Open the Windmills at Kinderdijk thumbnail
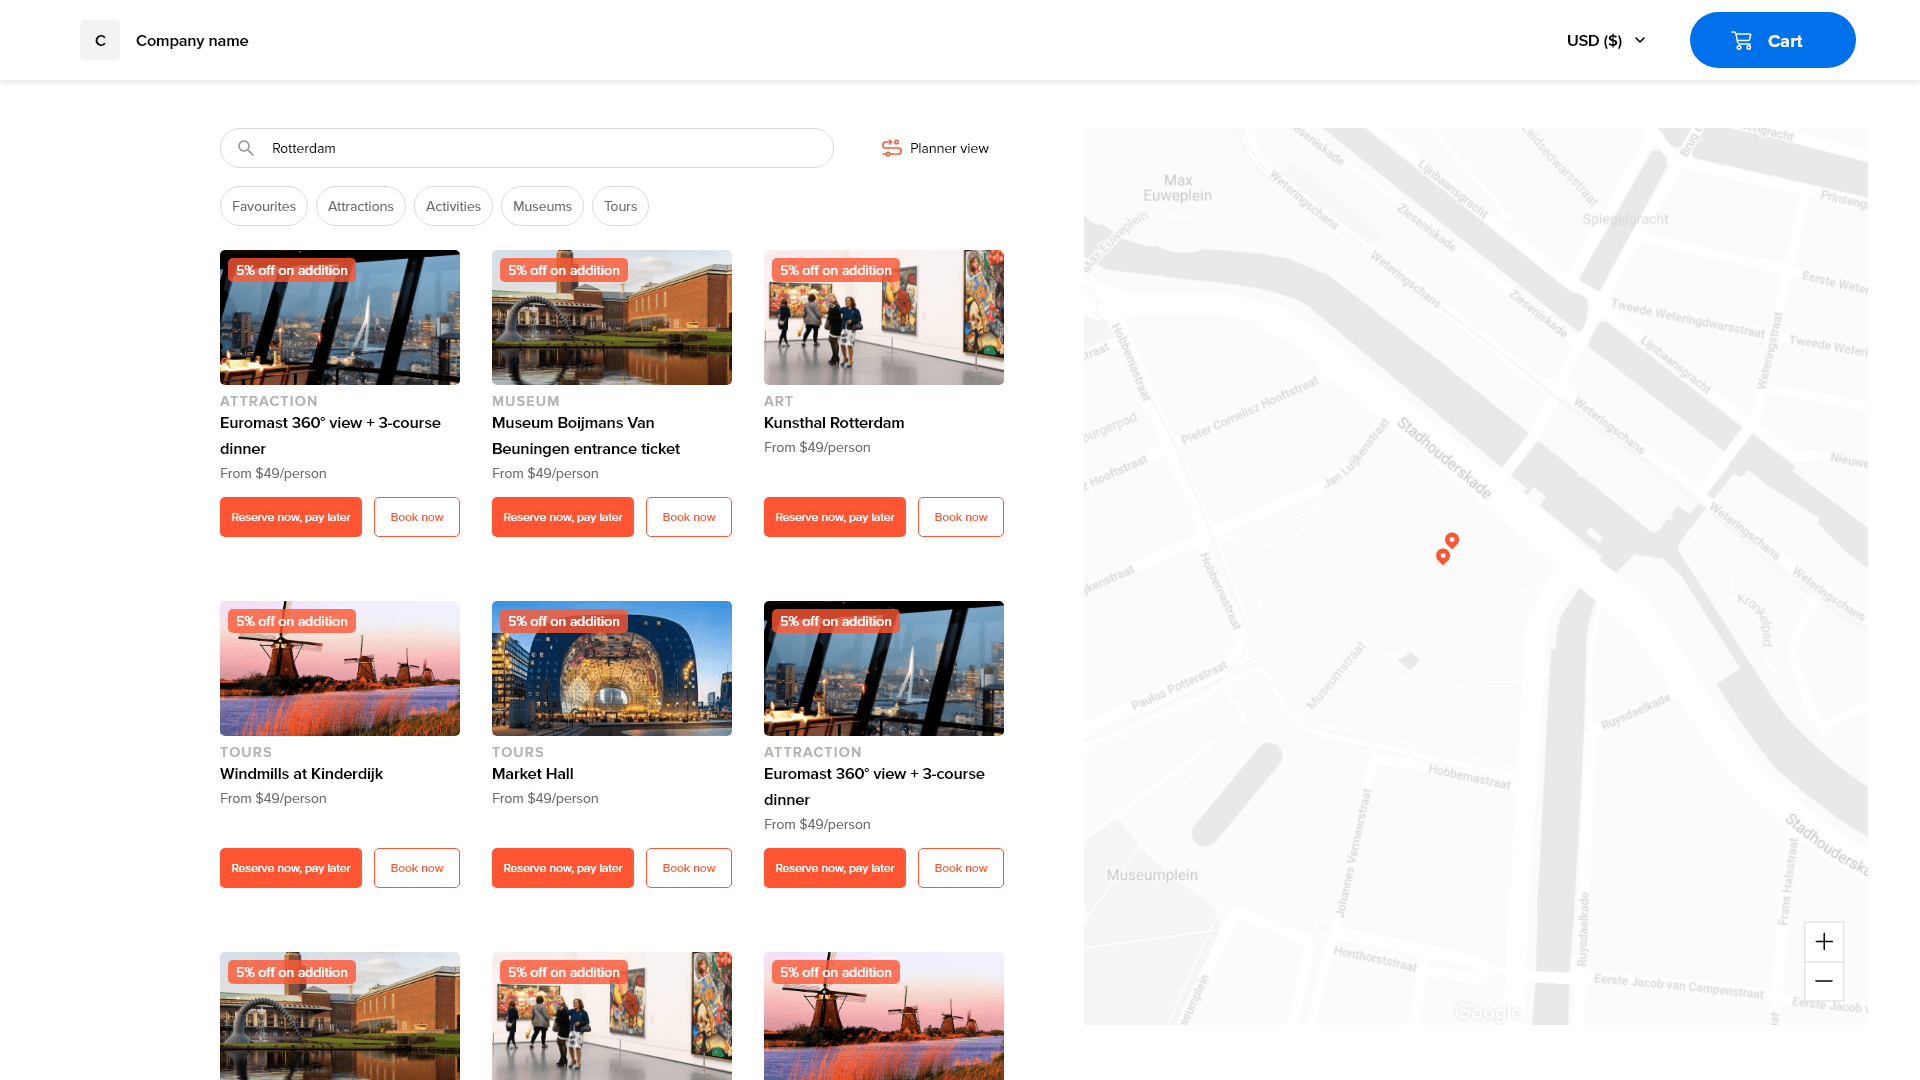Image resolution: width=1920 pixels, height=1080 pixels. [340, 668]
